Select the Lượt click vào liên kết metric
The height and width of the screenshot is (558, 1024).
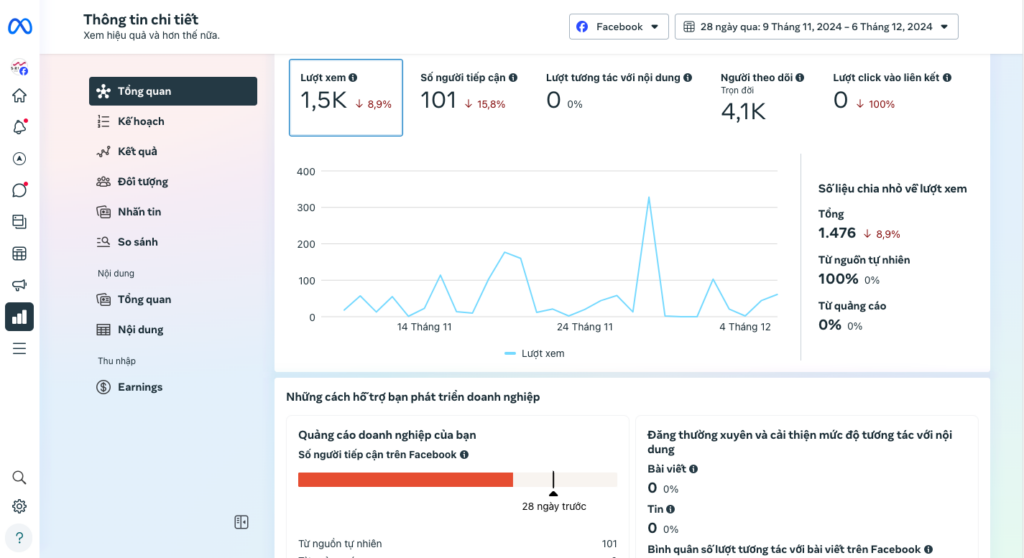[892, 97]
